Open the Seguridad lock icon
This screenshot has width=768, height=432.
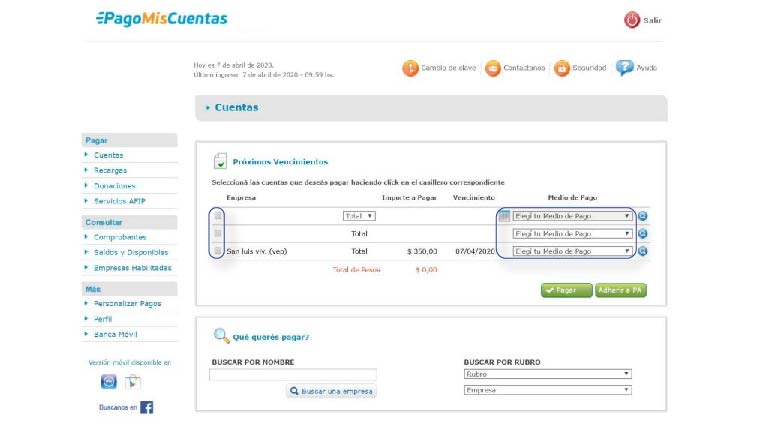(x=562, y=68)
